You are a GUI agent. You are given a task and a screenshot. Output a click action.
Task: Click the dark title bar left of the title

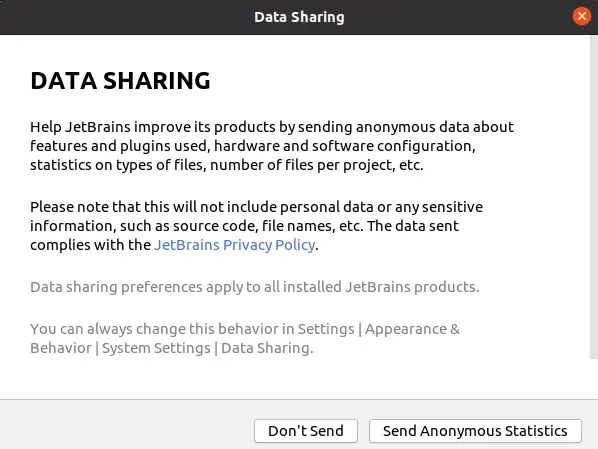(x=127, y=17)
